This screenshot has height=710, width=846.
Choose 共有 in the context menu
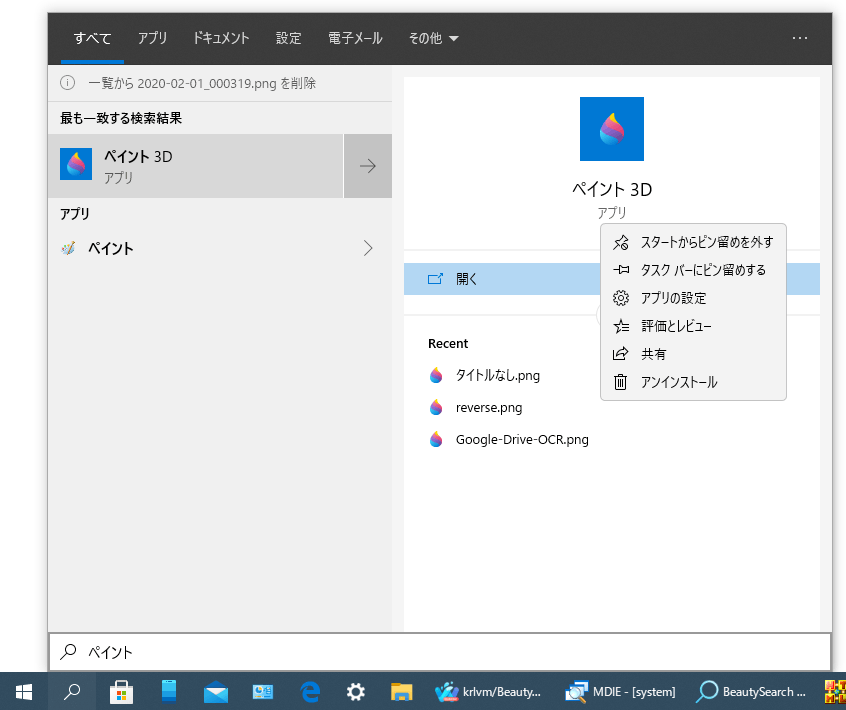pos(693,354)
